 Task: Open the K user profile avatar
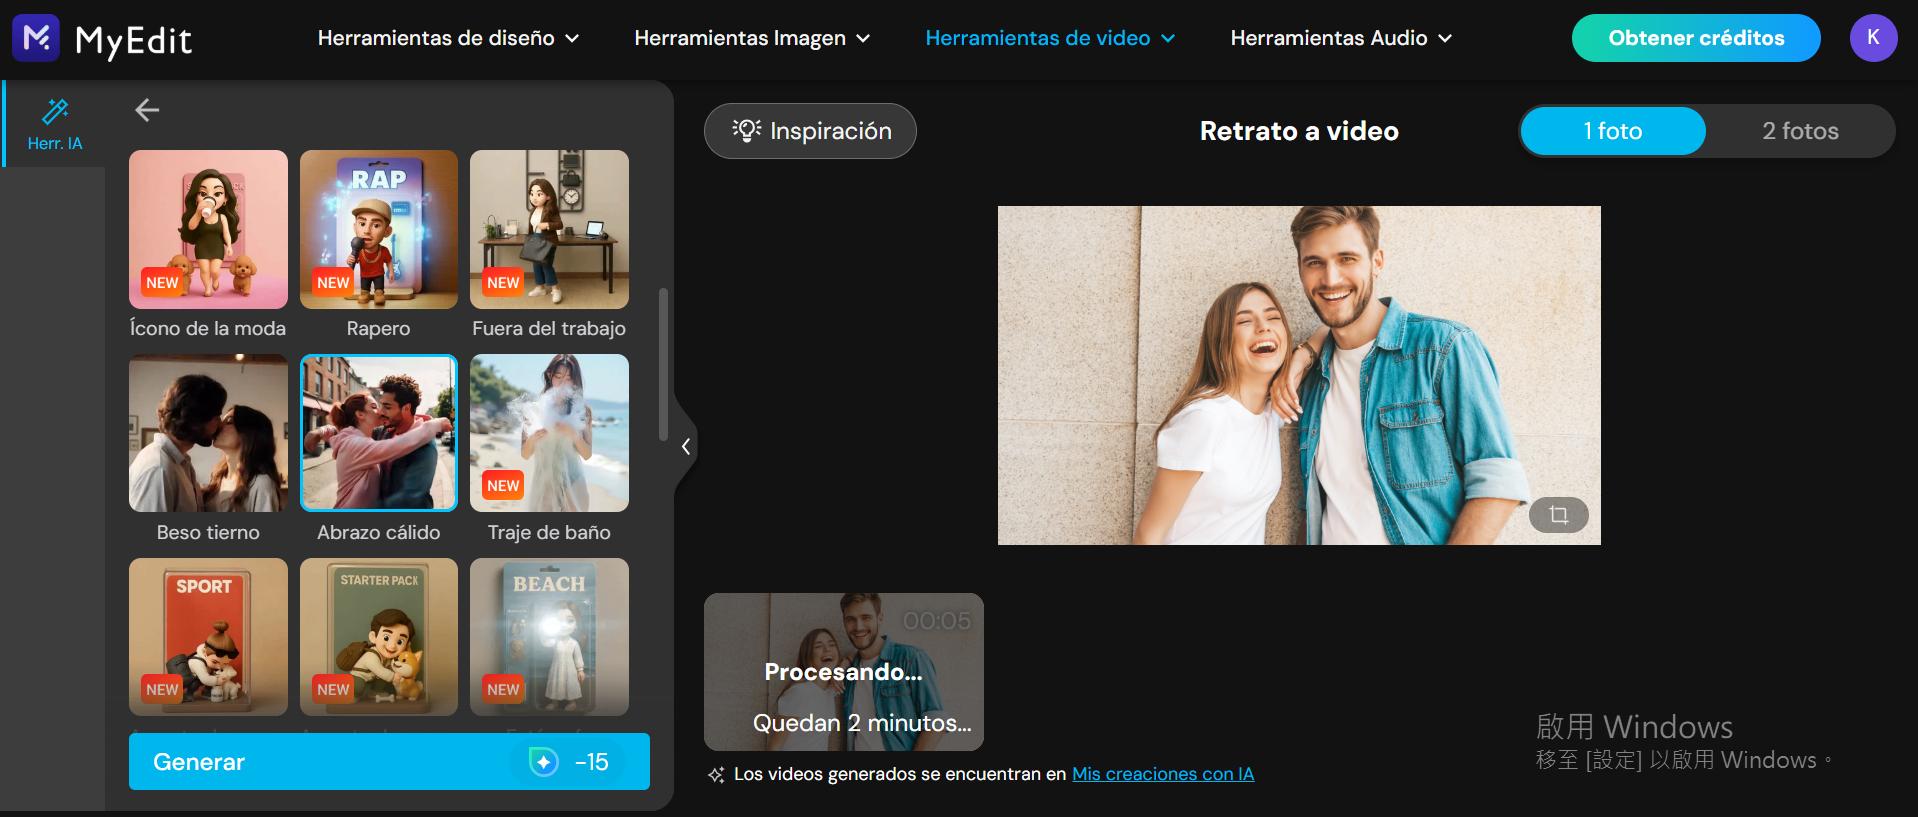(x=1873, y=38)
